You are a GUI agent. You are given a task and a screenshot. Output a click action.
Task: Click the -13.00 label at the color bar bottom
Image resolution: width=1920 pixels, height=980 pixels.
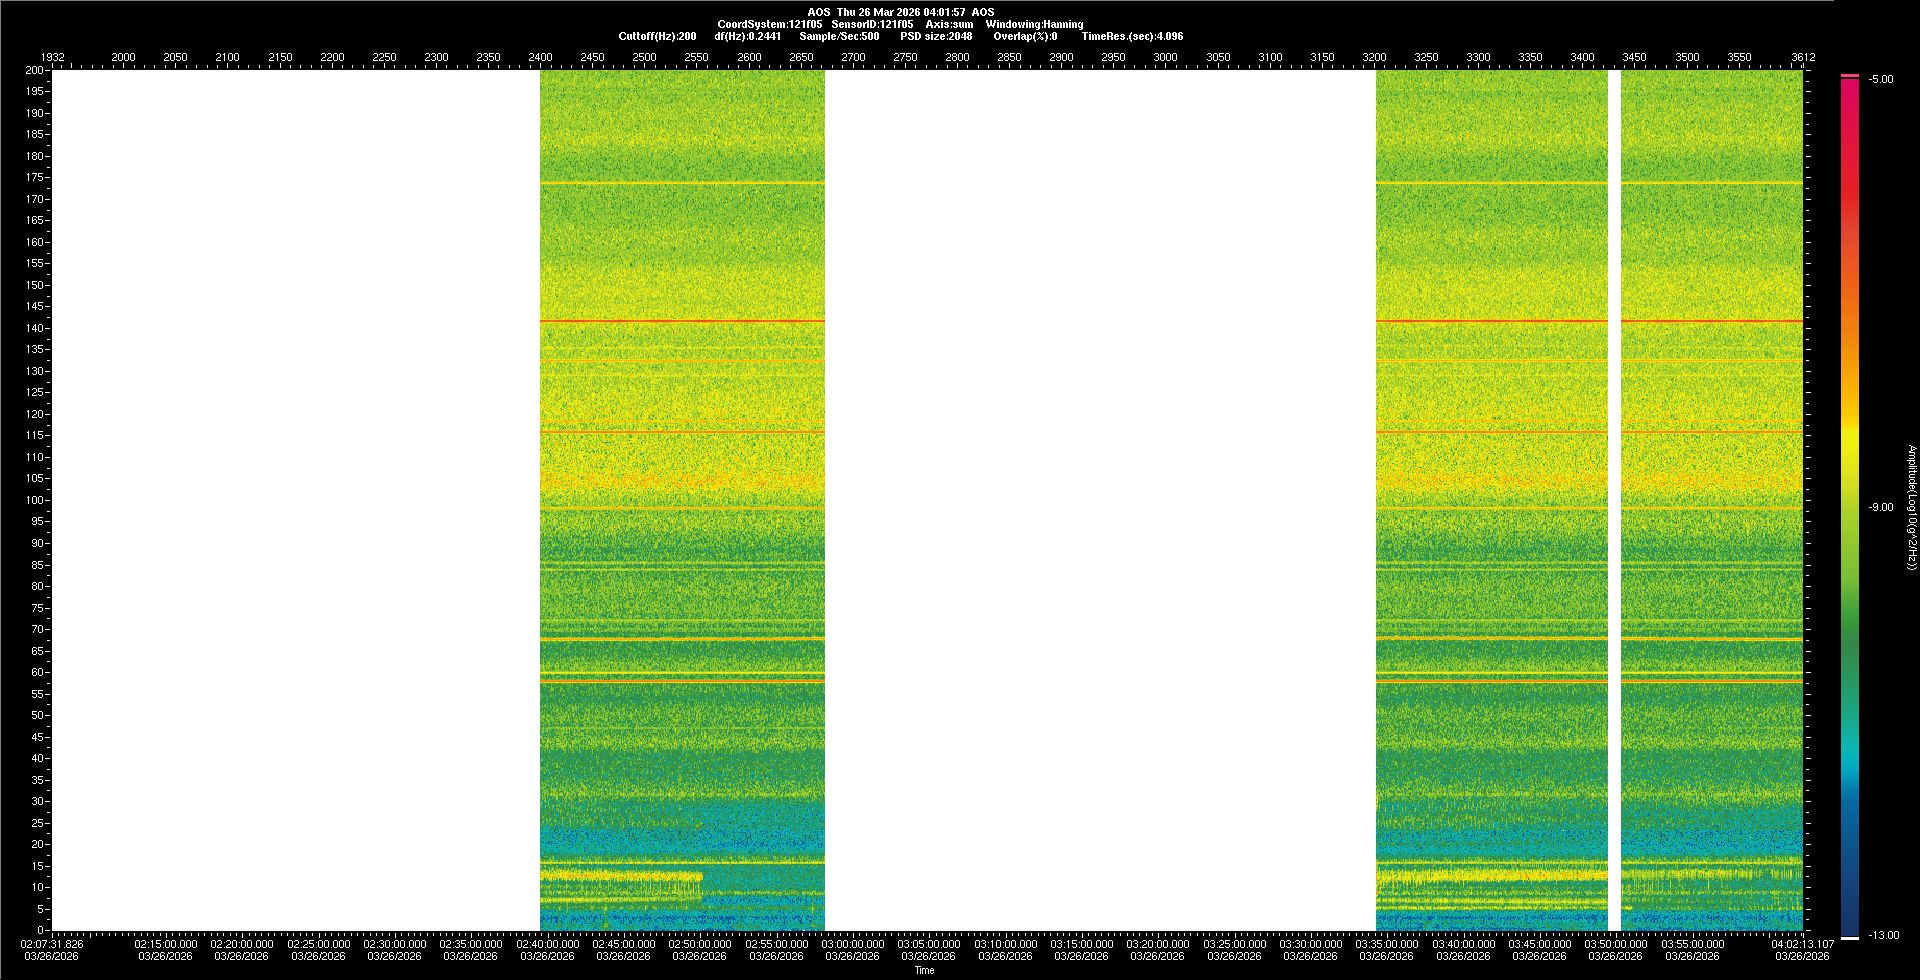tap(1883, 936)
